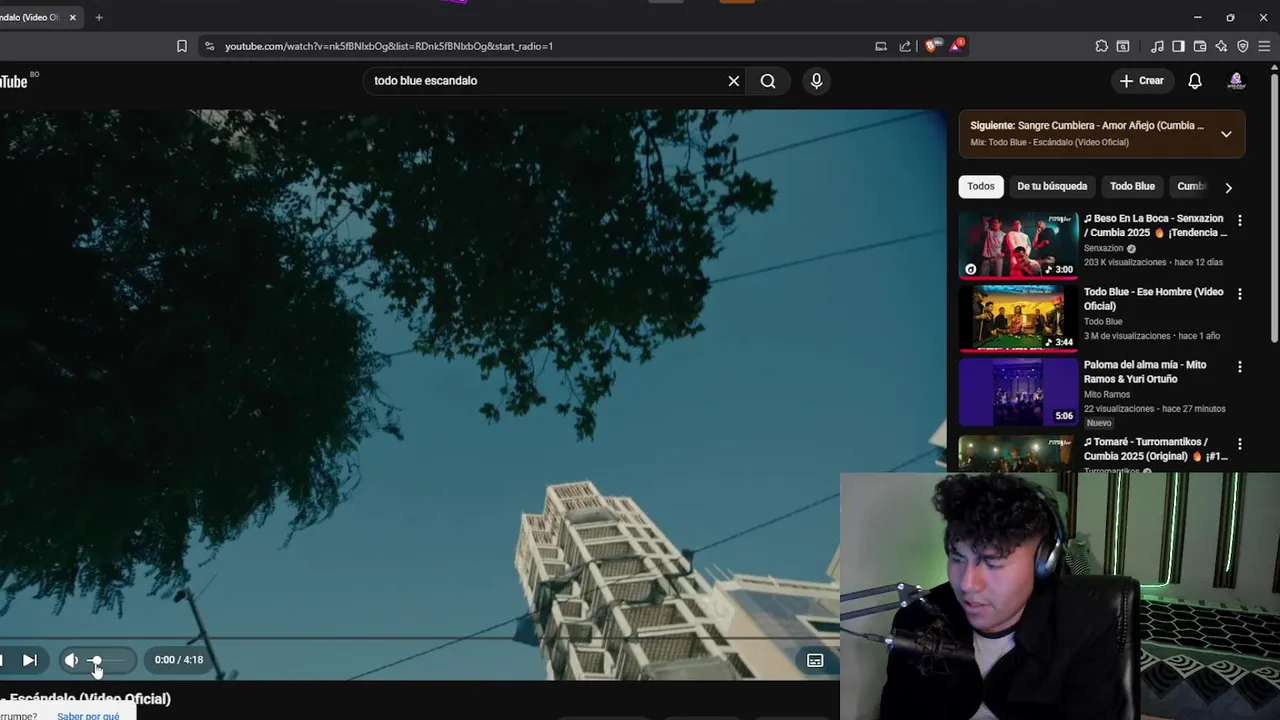Mute the video with the speaker icon
Image resolution: width=1280 pixels, height=720 pixels.
(71, 660)
